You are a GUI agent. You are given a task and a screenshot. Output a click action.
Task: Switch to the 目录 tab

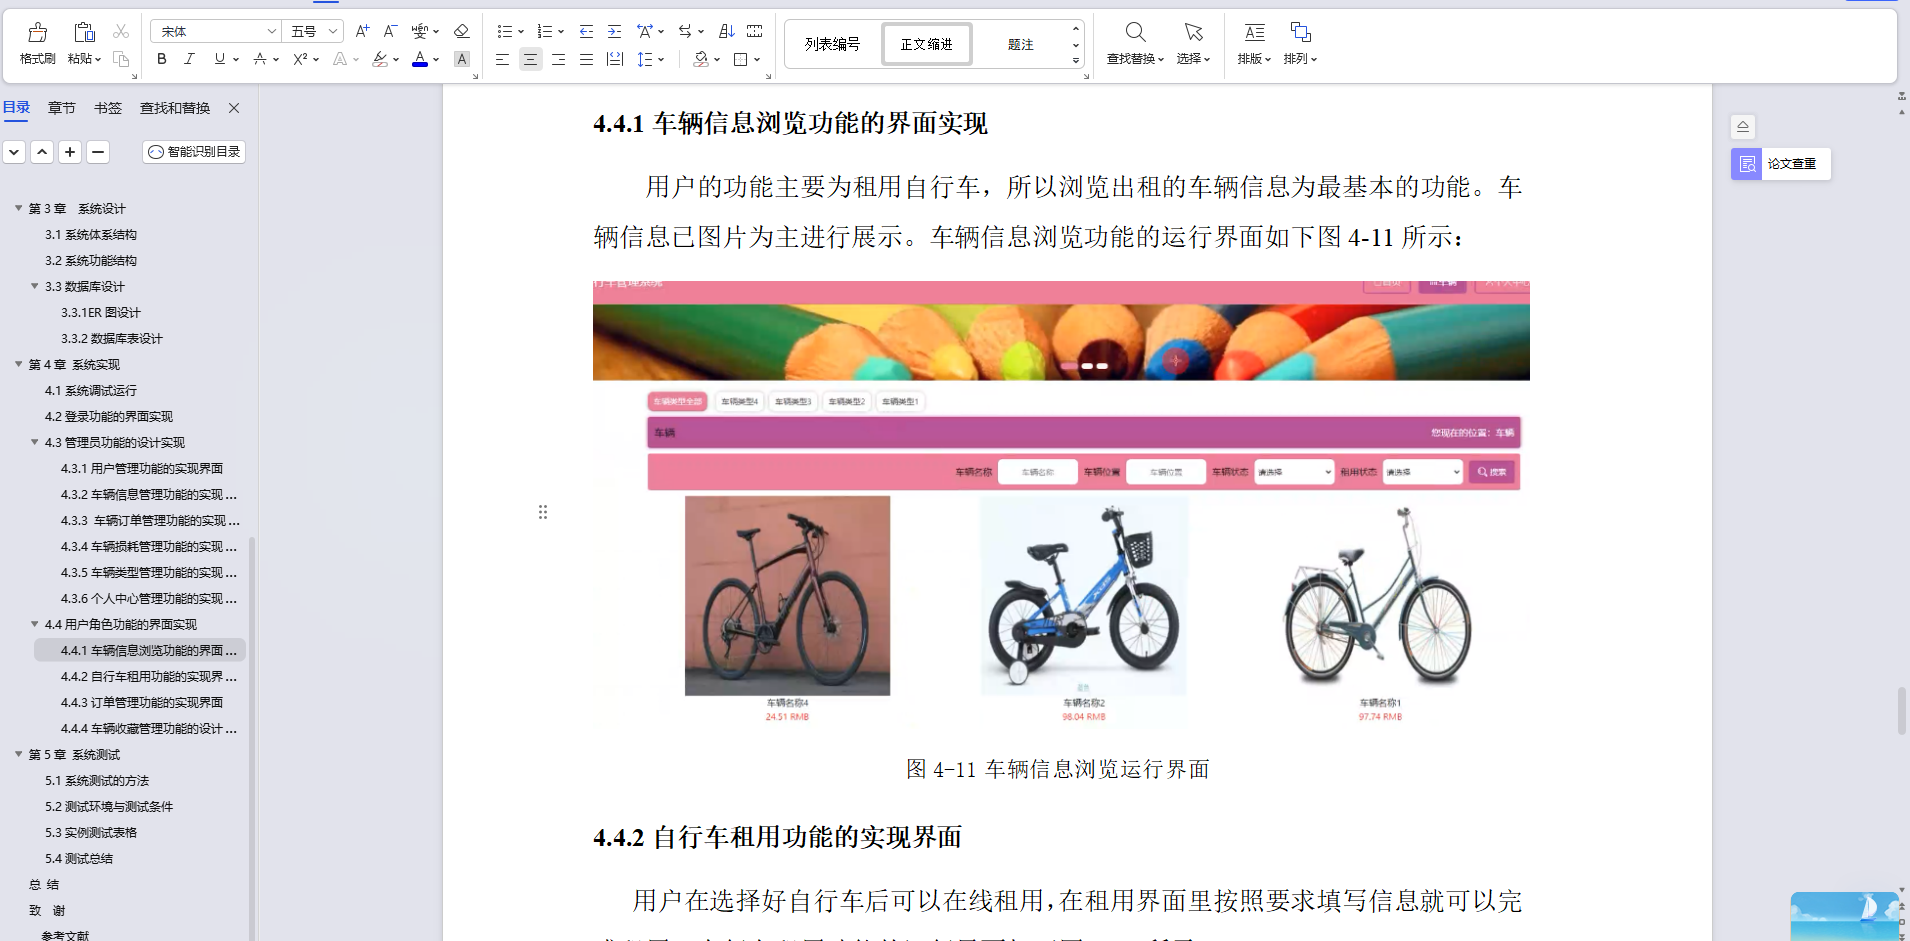(x=16, y=108)
